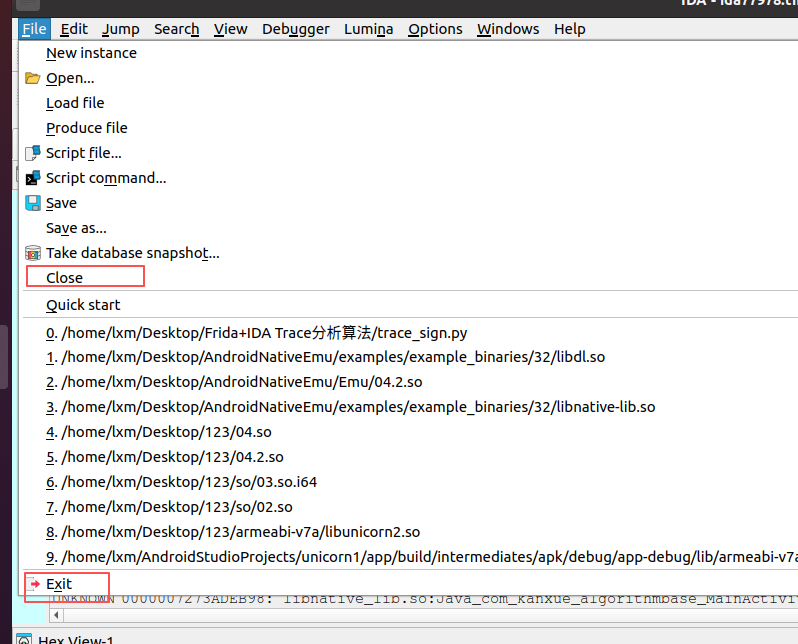This screenshot has width=798, height=644.
Task: Select Exit in File menu
Action: (x=410, y=584)
